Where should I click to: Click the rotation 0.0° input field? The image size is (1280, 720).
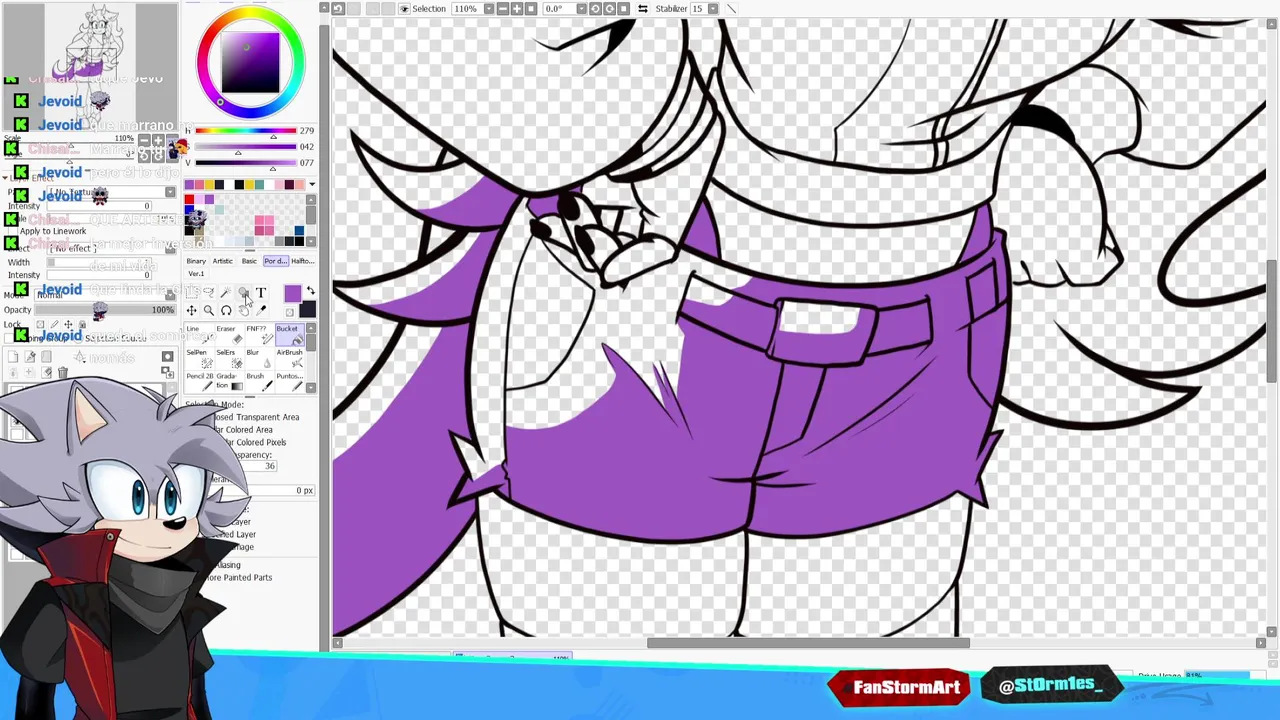tap(559, 8)
